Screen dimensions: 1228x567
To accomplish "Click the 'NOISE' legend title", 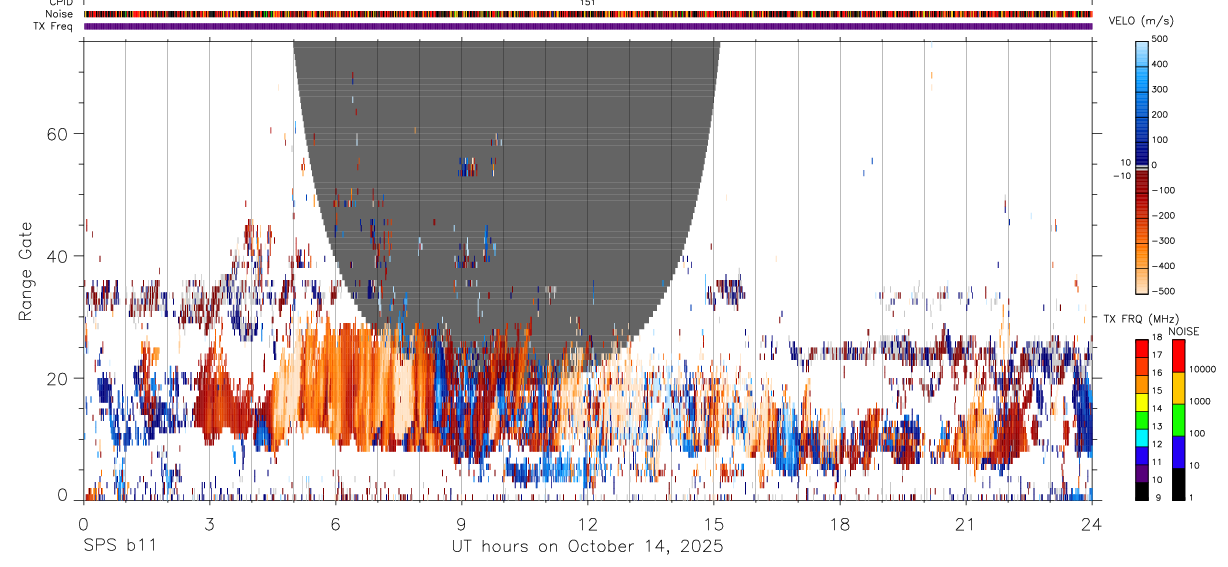I will [1185, 331].
